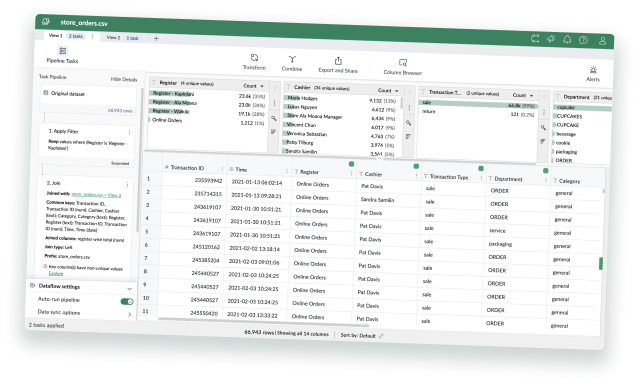Open Count sort dropdown in Register panel
639x384 pixels.
[254, 86]
